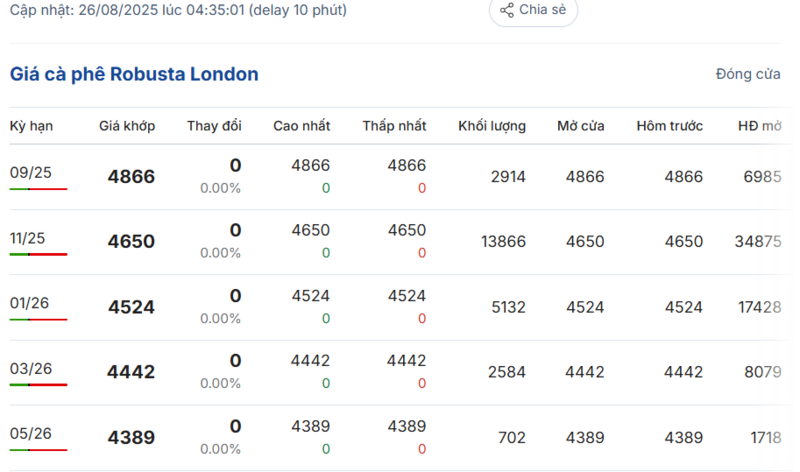
Task: Click the Khối lượng column header
Action: [x=492, y=126]
